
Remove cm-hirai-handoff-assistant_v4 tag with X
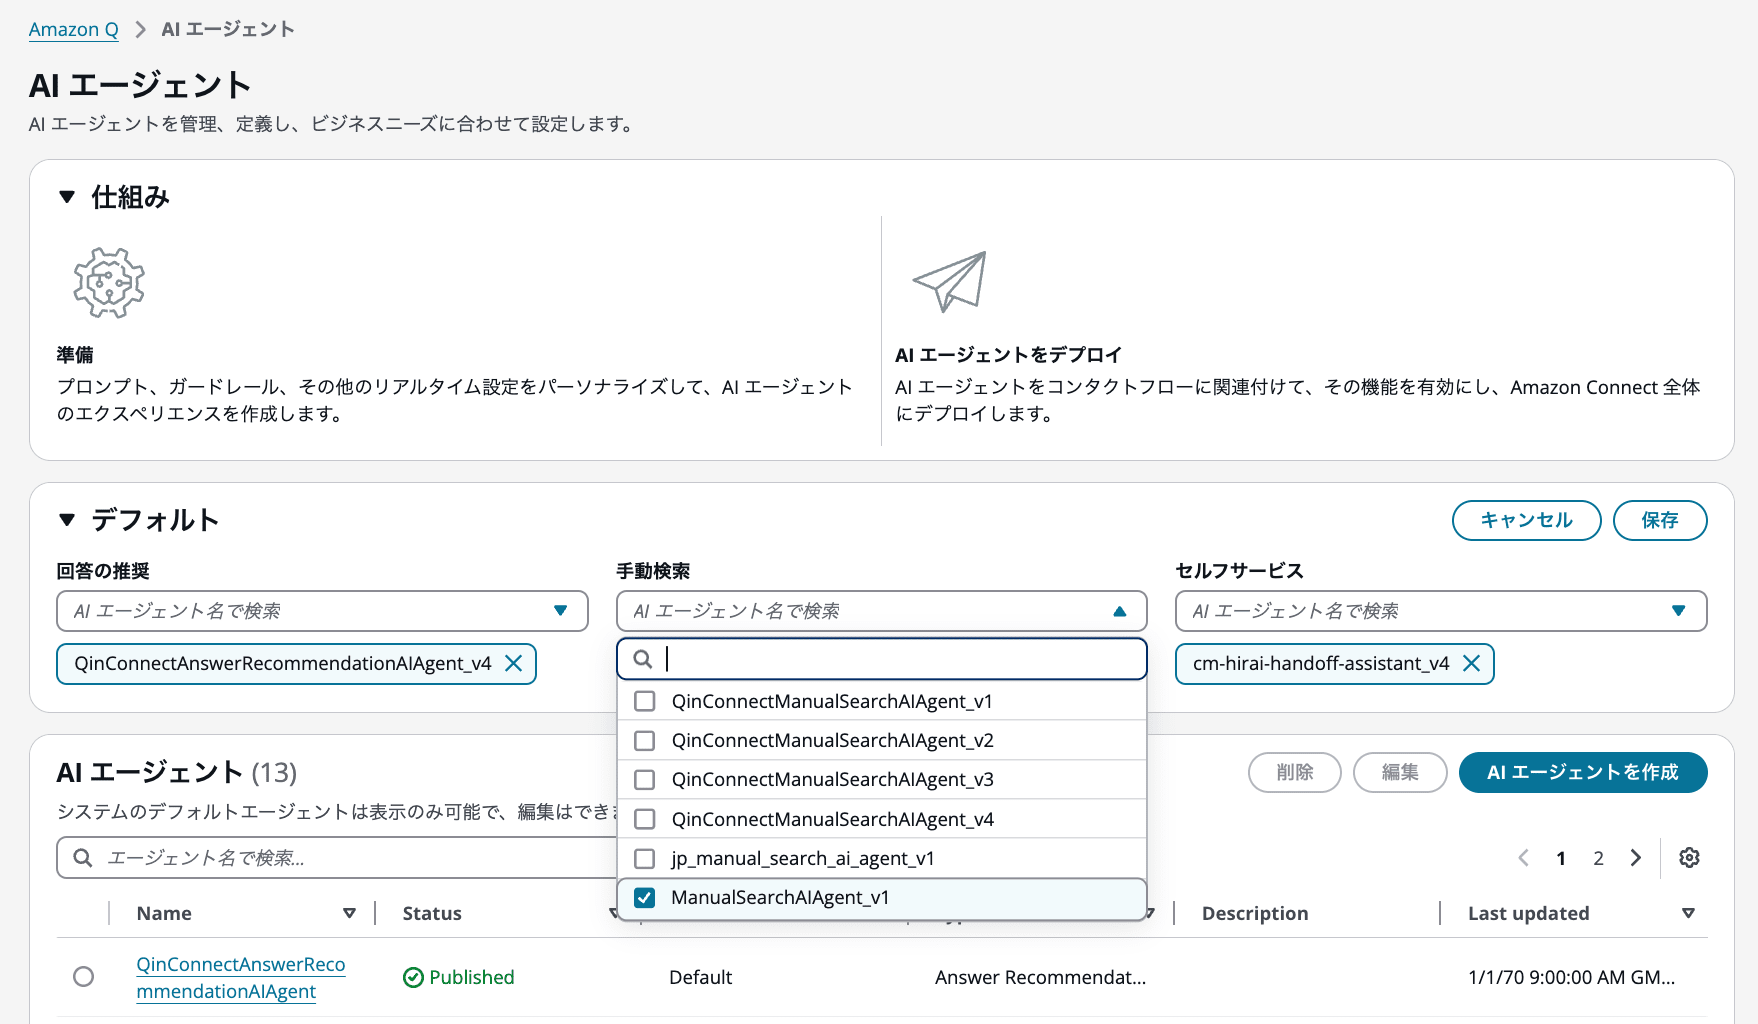pyautogui.click(x=1471, y=663)
